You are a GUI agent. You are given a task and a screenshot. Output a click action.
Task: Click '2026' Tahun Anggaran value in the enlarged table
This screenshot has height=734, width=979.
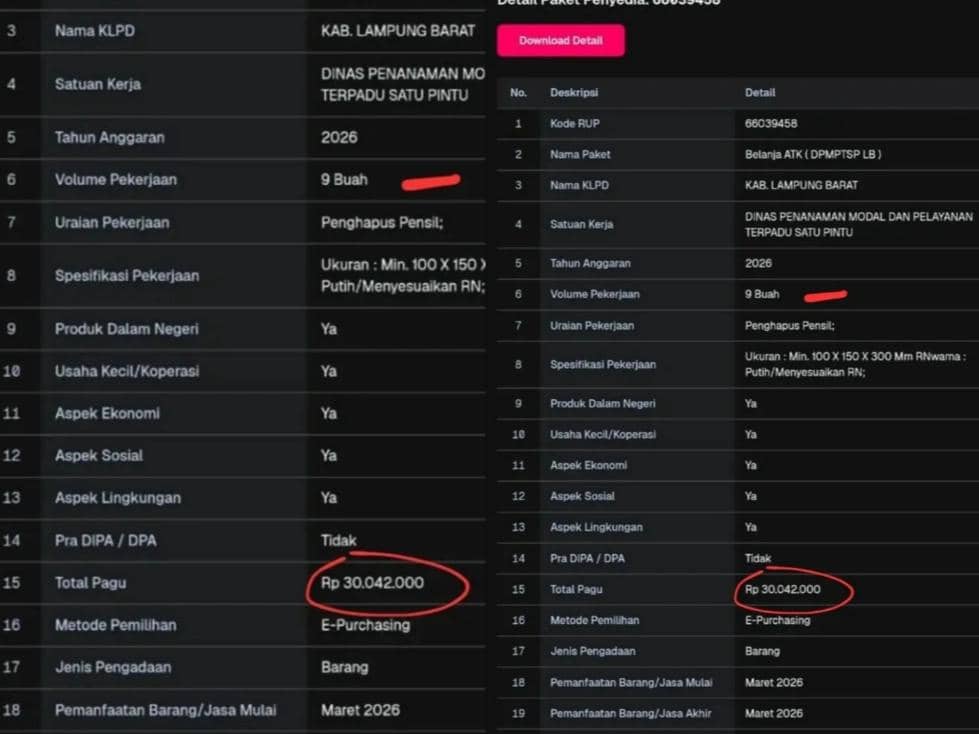[339, 137]
